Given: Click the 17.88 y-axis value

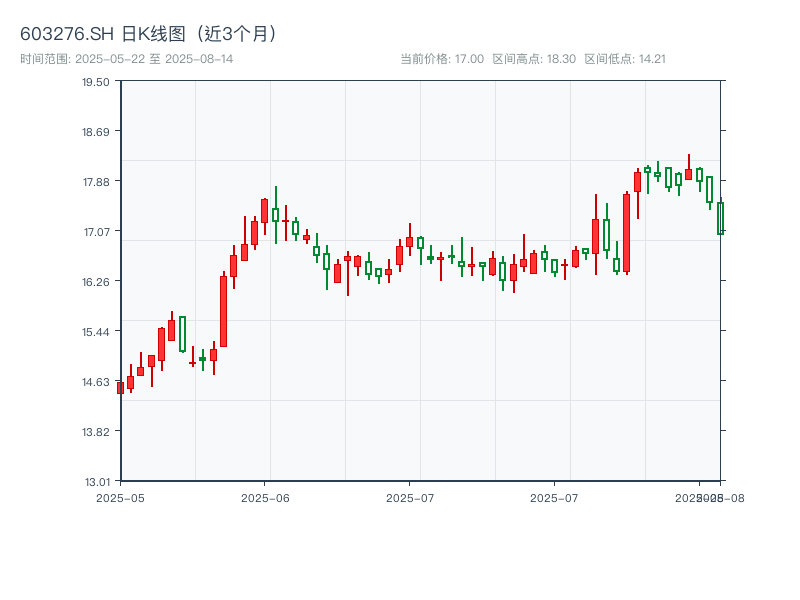Looking at the screenshot, I should tap(96, 182).
